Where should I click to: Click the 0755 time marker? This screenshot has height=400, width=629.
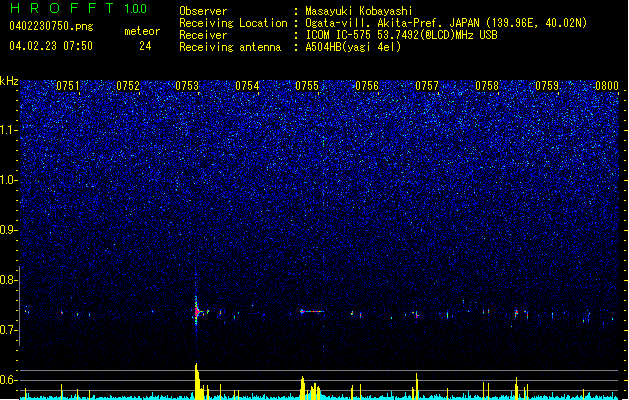point(307,86)
